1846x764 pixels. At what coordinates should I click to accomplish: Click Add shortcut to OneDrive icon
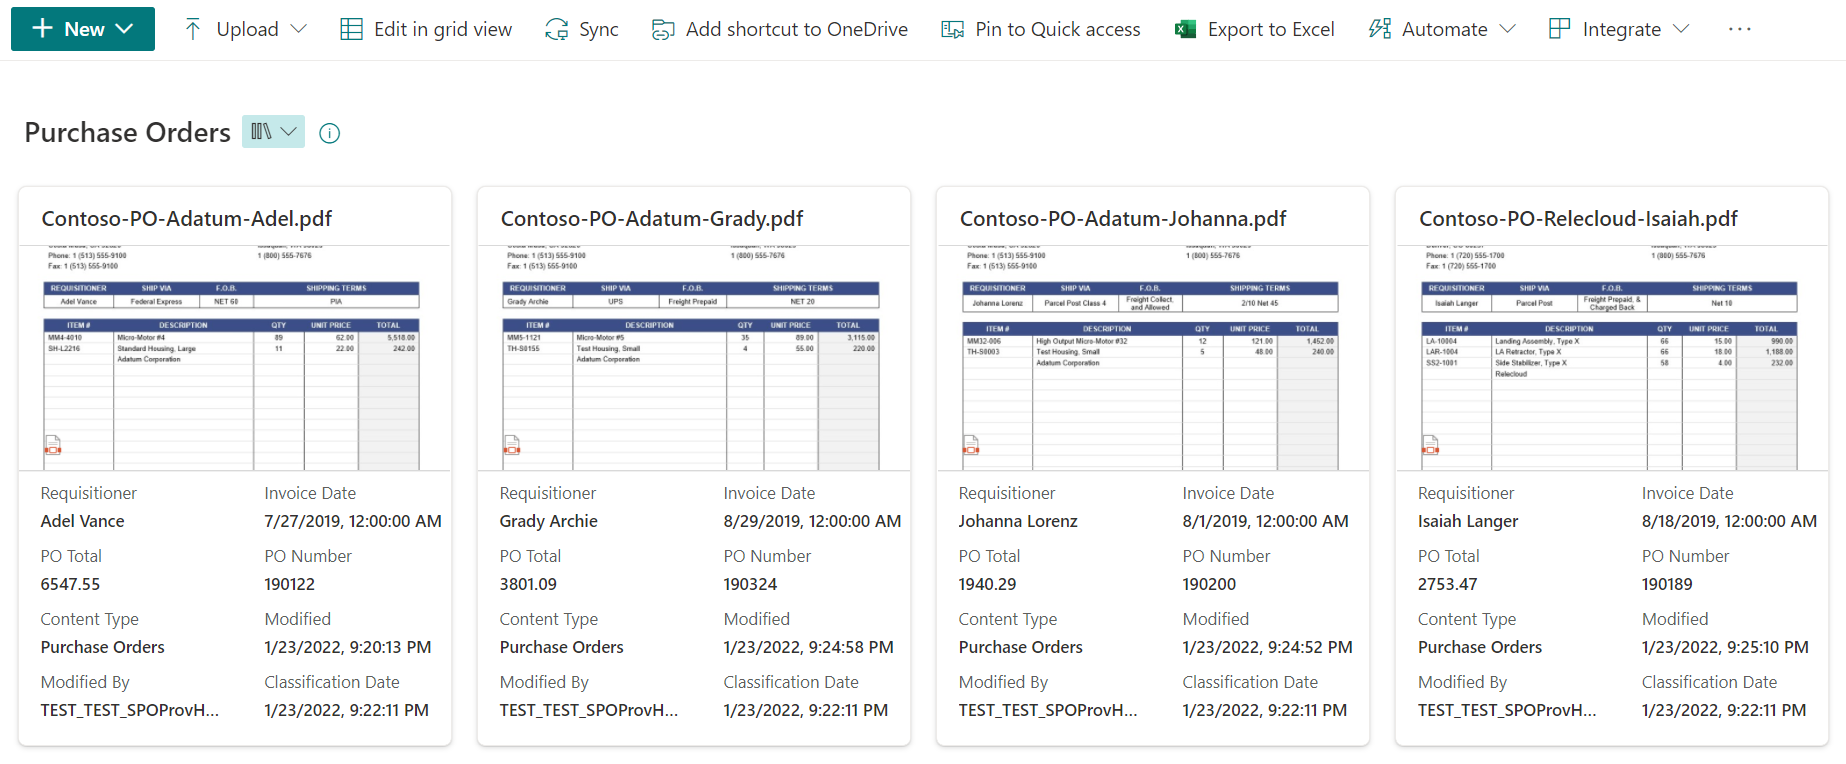663,29
